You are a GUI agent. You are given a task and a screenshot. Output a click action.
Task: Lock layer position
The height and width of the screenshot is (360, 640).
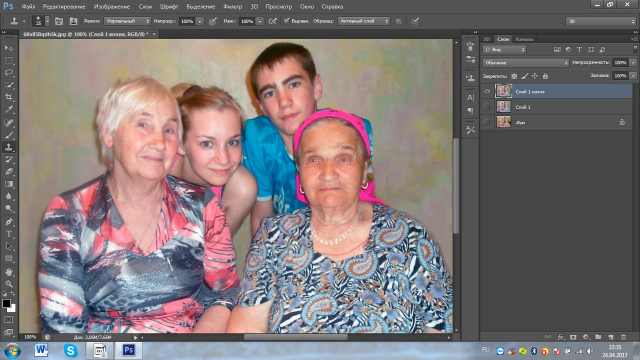click(x=535, y=76)
